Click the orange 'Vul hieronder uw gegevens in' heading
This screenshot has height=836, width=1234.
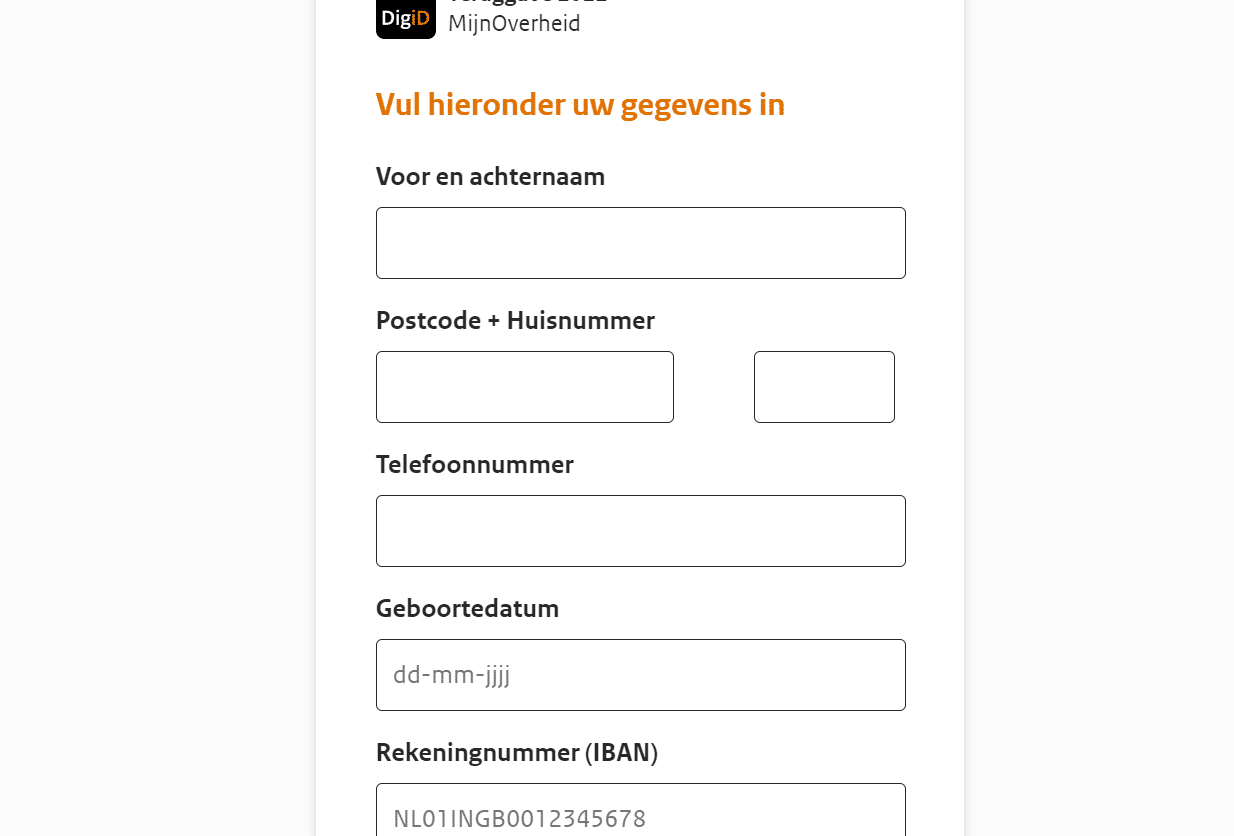(580, 104)
